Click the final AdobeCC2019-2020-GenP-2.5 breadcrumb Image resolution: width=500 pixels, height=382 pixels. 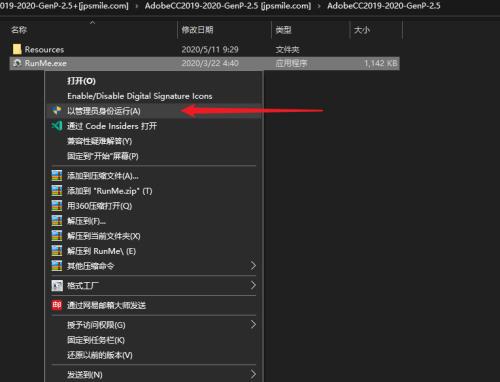384,6
